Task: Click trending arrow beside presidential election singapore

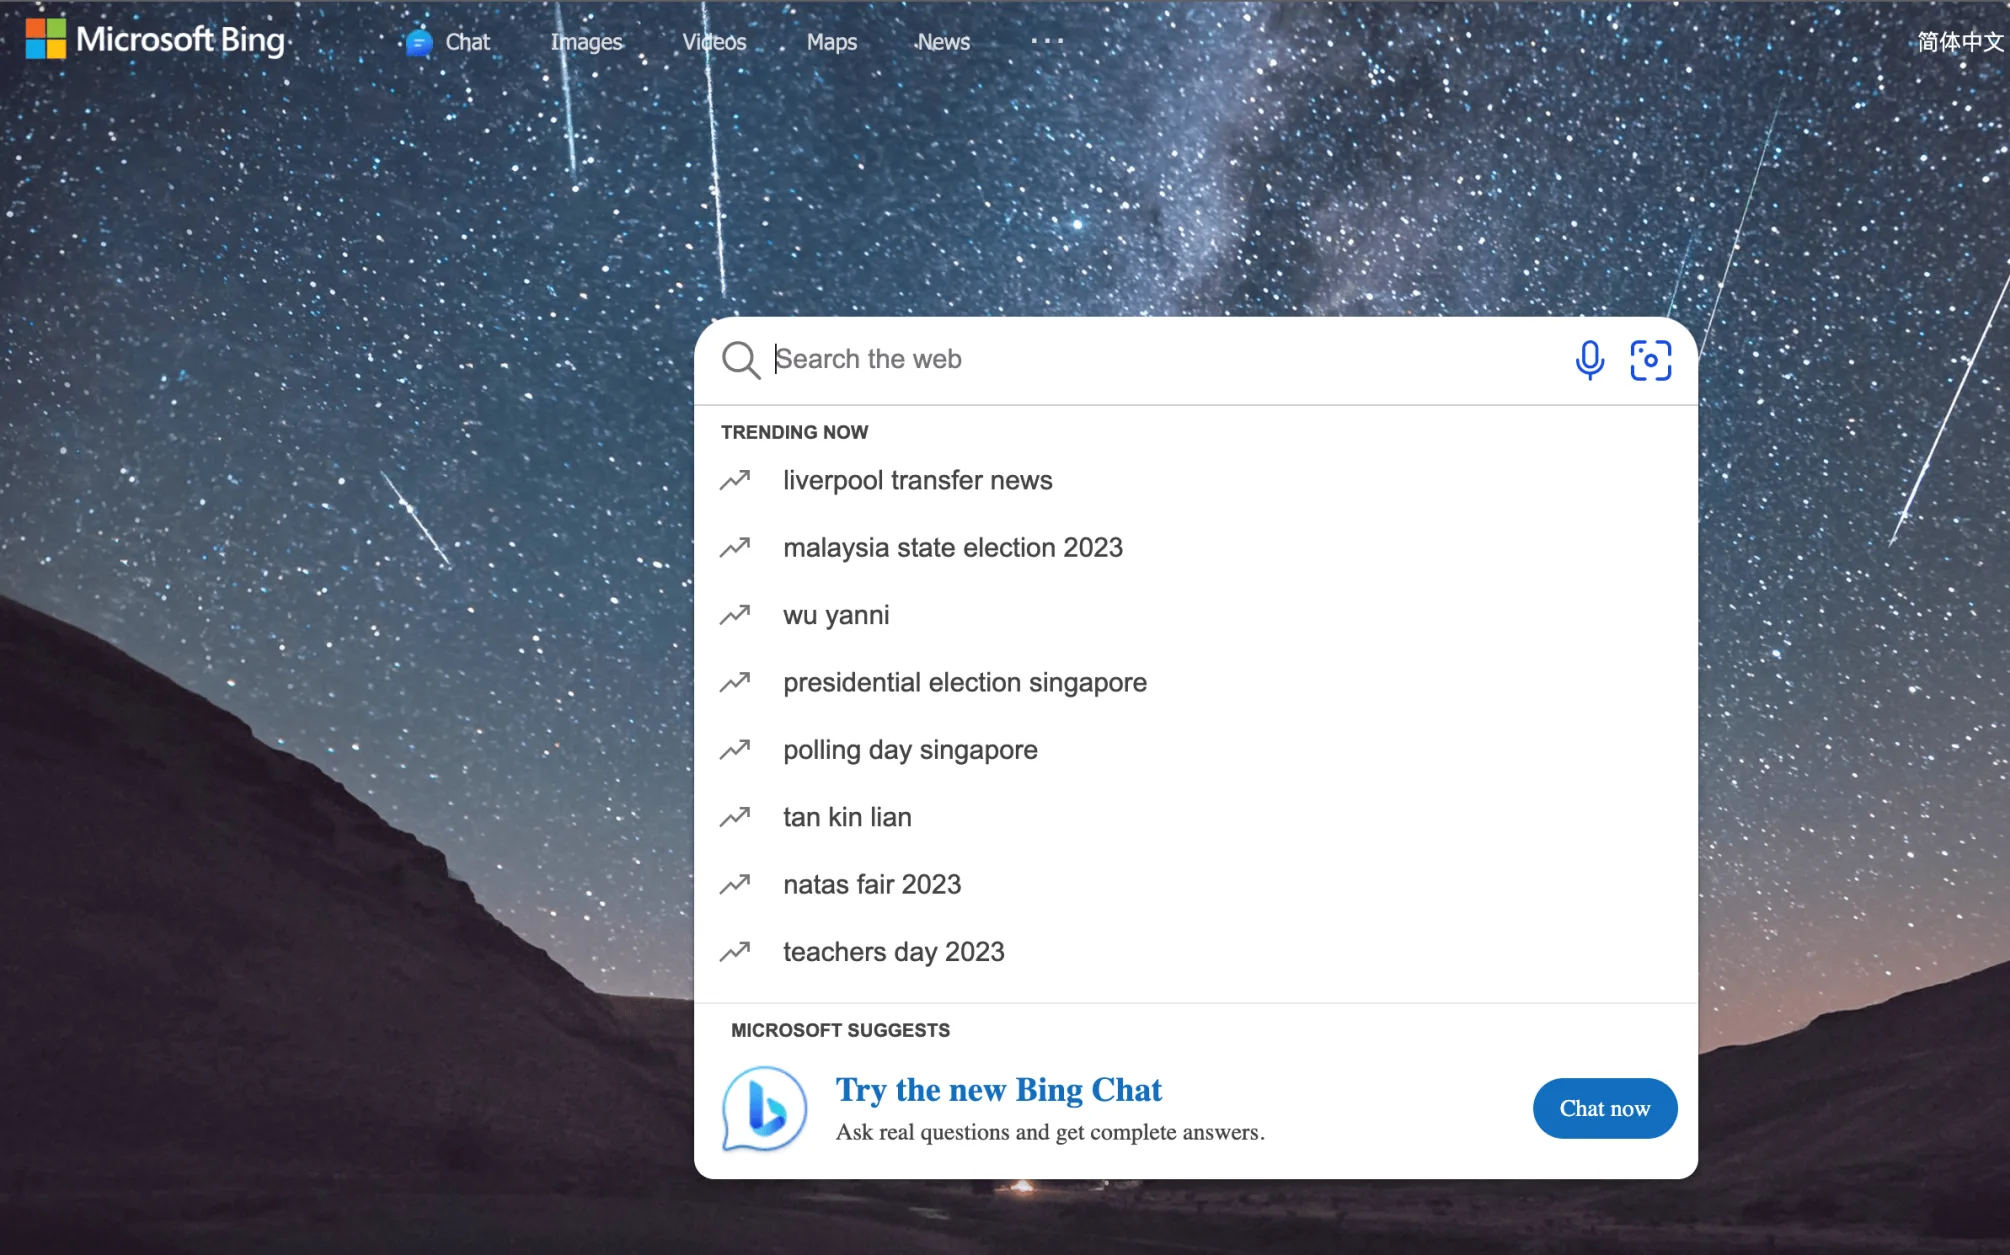Action: pyautogui.click(x=735, y=682)
